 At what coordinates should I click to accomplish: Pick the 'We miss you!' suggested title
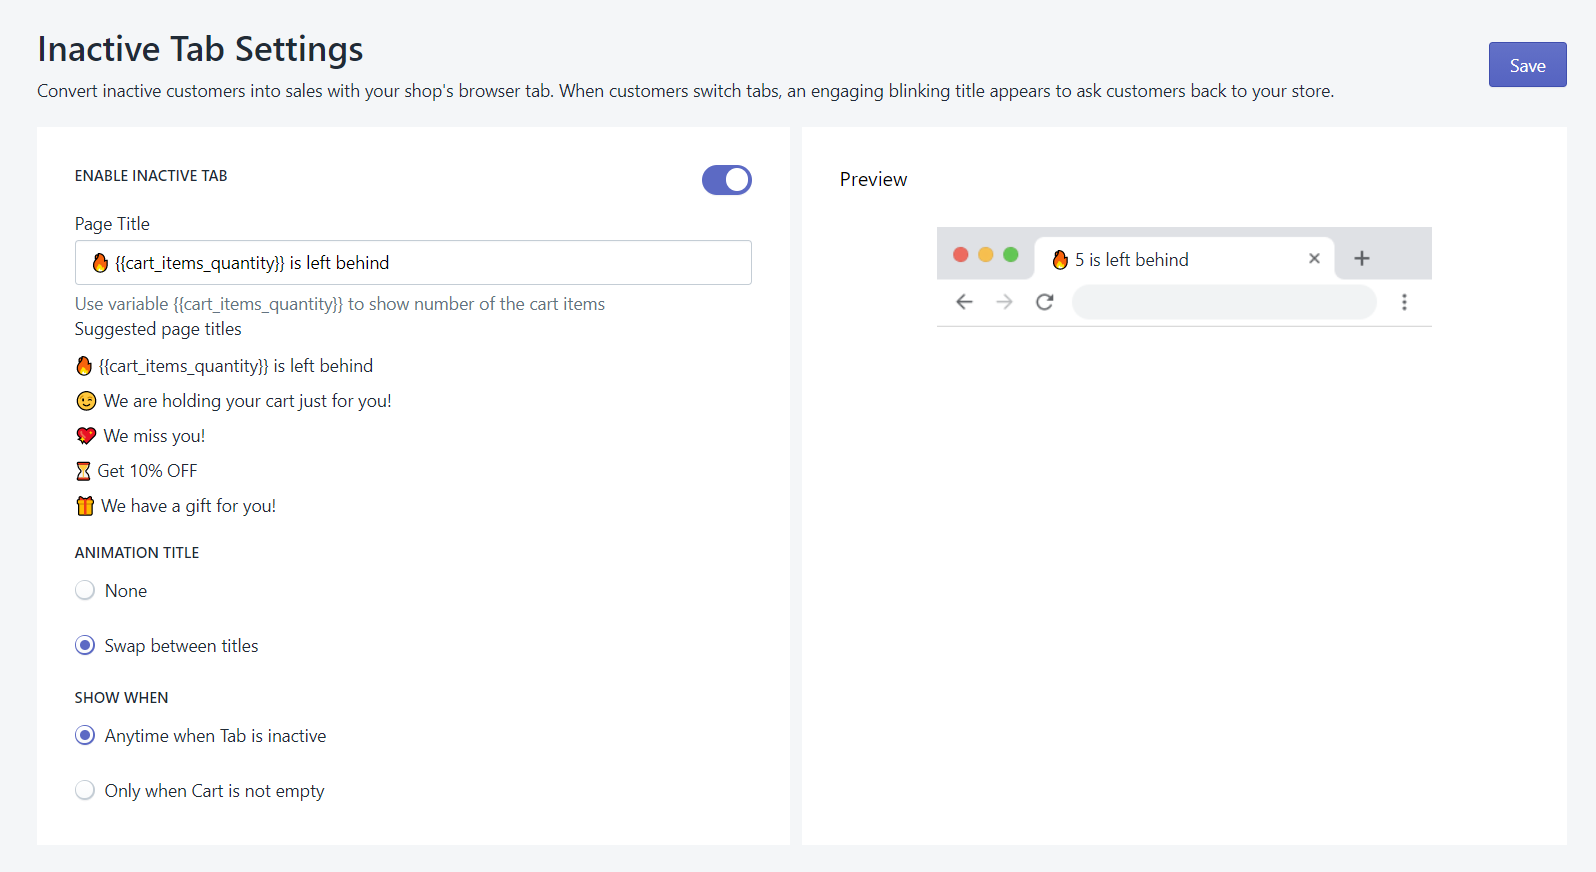154,436
